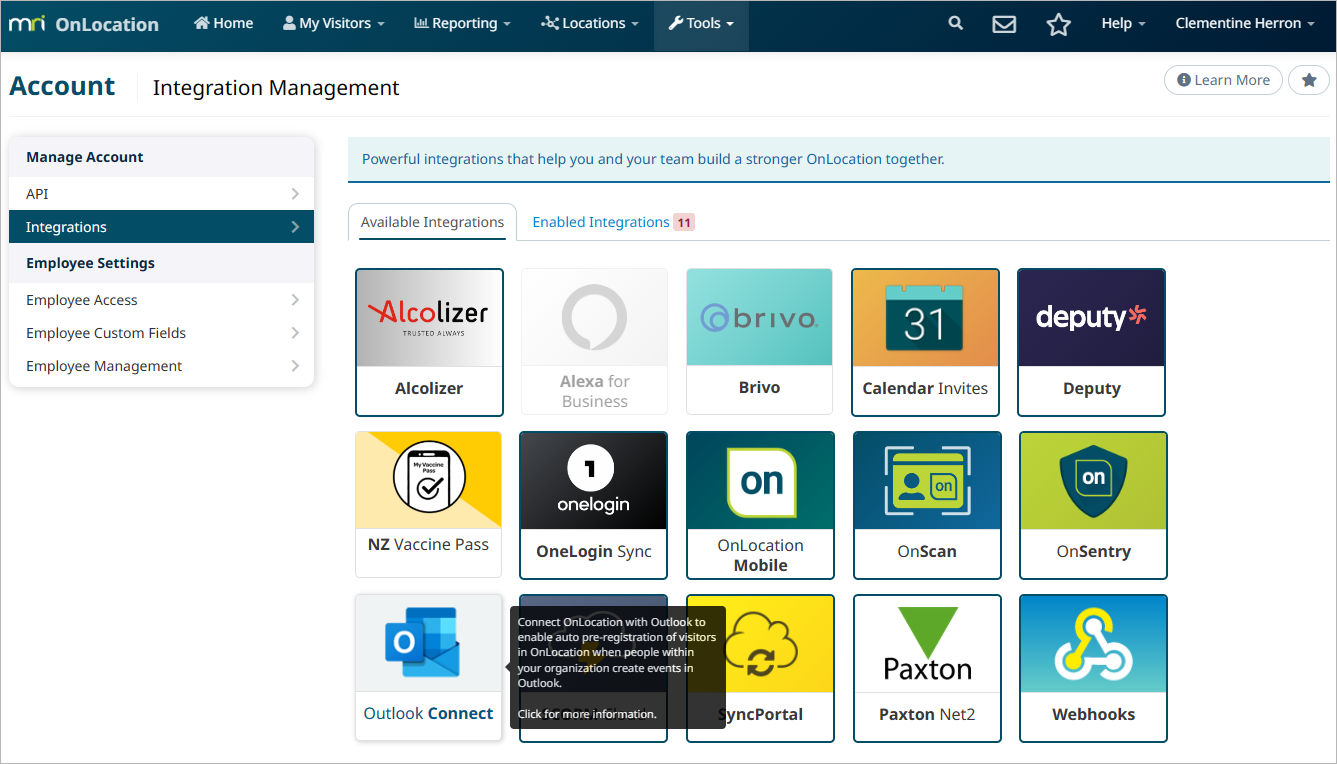Open the My Visitors dropdown menu
1337x764 pixels.
pos(333,23)
